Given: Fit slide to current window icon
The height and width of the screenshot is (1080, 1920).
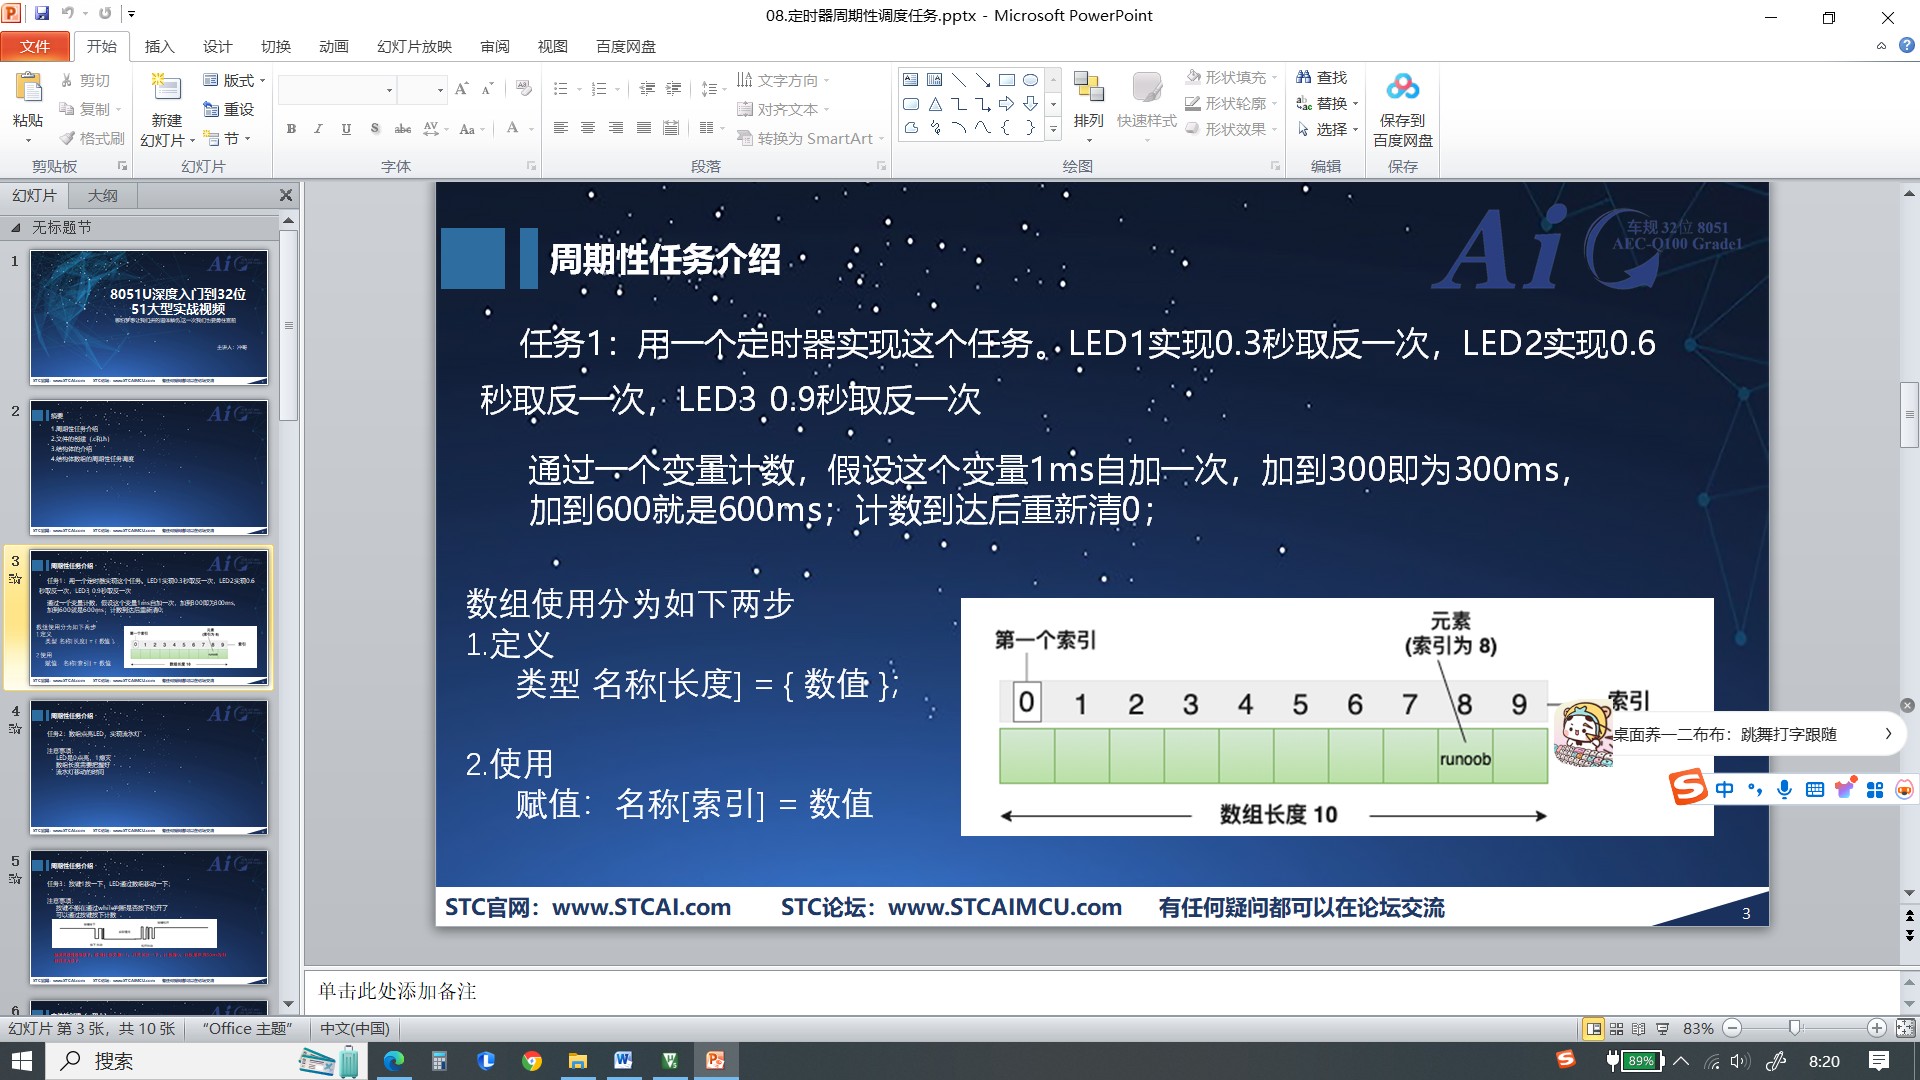Looking at the screenshot, I should coord(1905,1028).
